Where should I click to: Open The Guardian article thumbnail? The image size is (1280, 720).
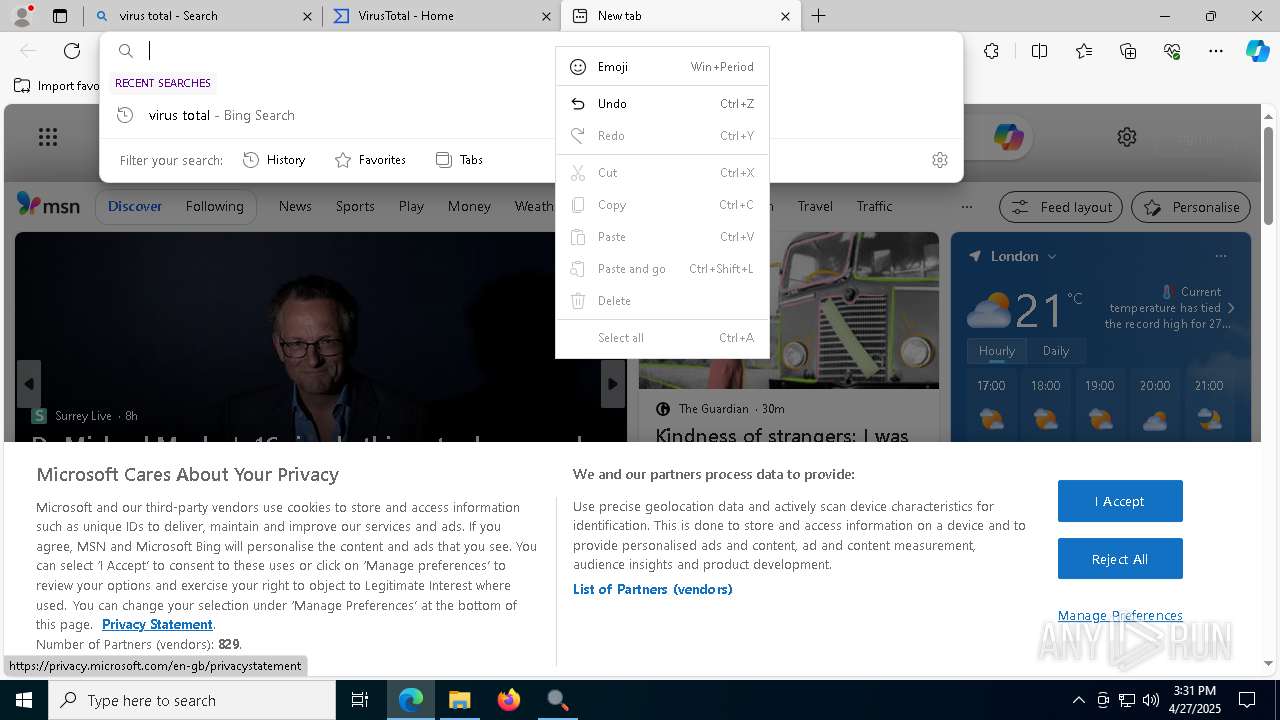[x=789, y=310]
